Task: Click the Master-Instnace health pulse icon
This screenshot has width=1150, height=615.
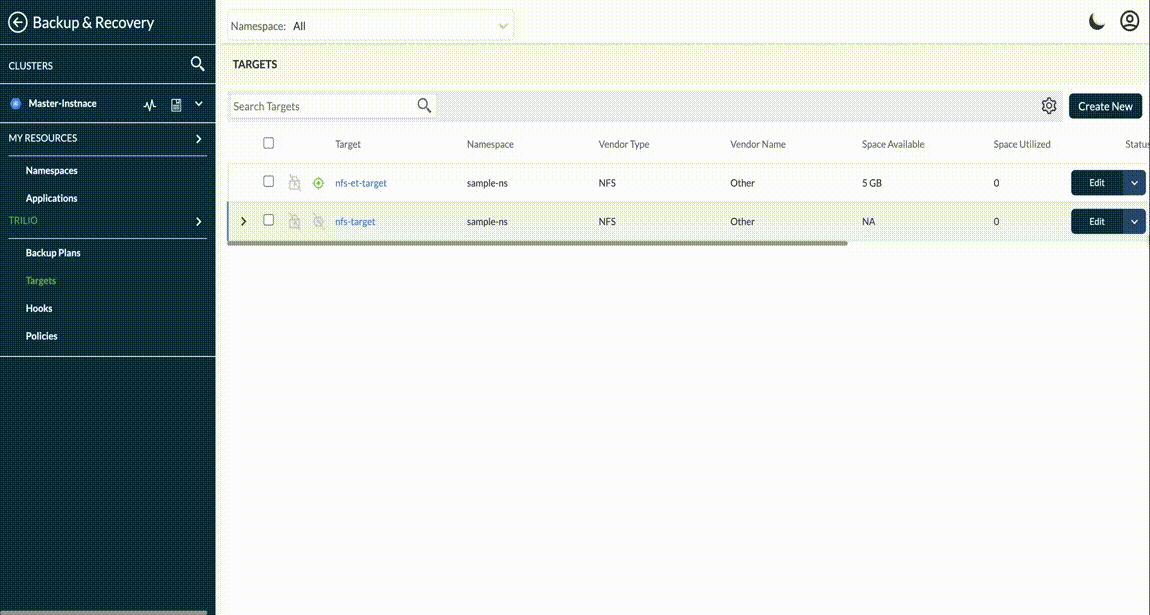Action: pos(150,104)
